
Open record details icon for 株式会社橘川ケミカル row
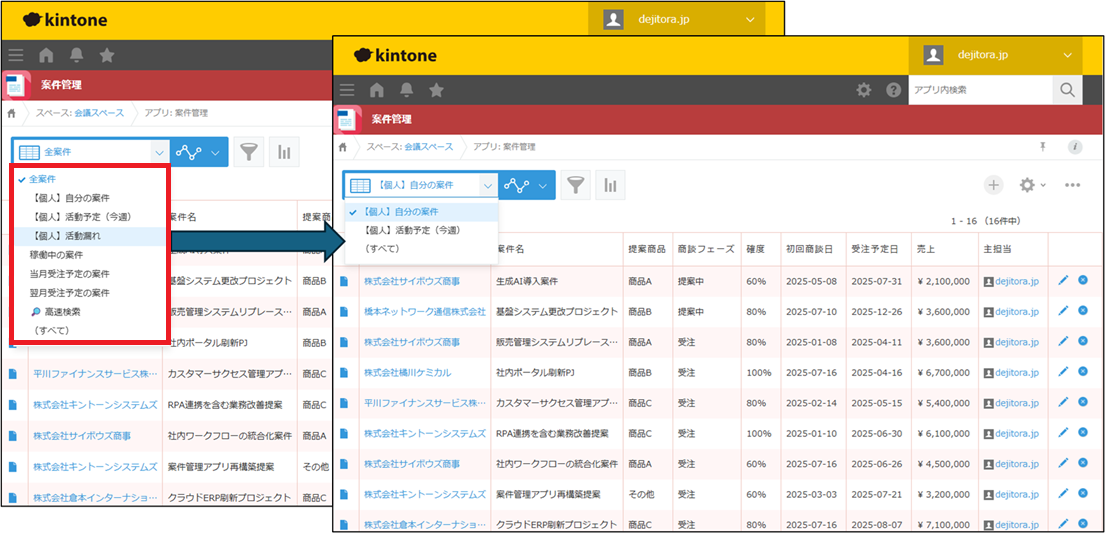(345, 373)
